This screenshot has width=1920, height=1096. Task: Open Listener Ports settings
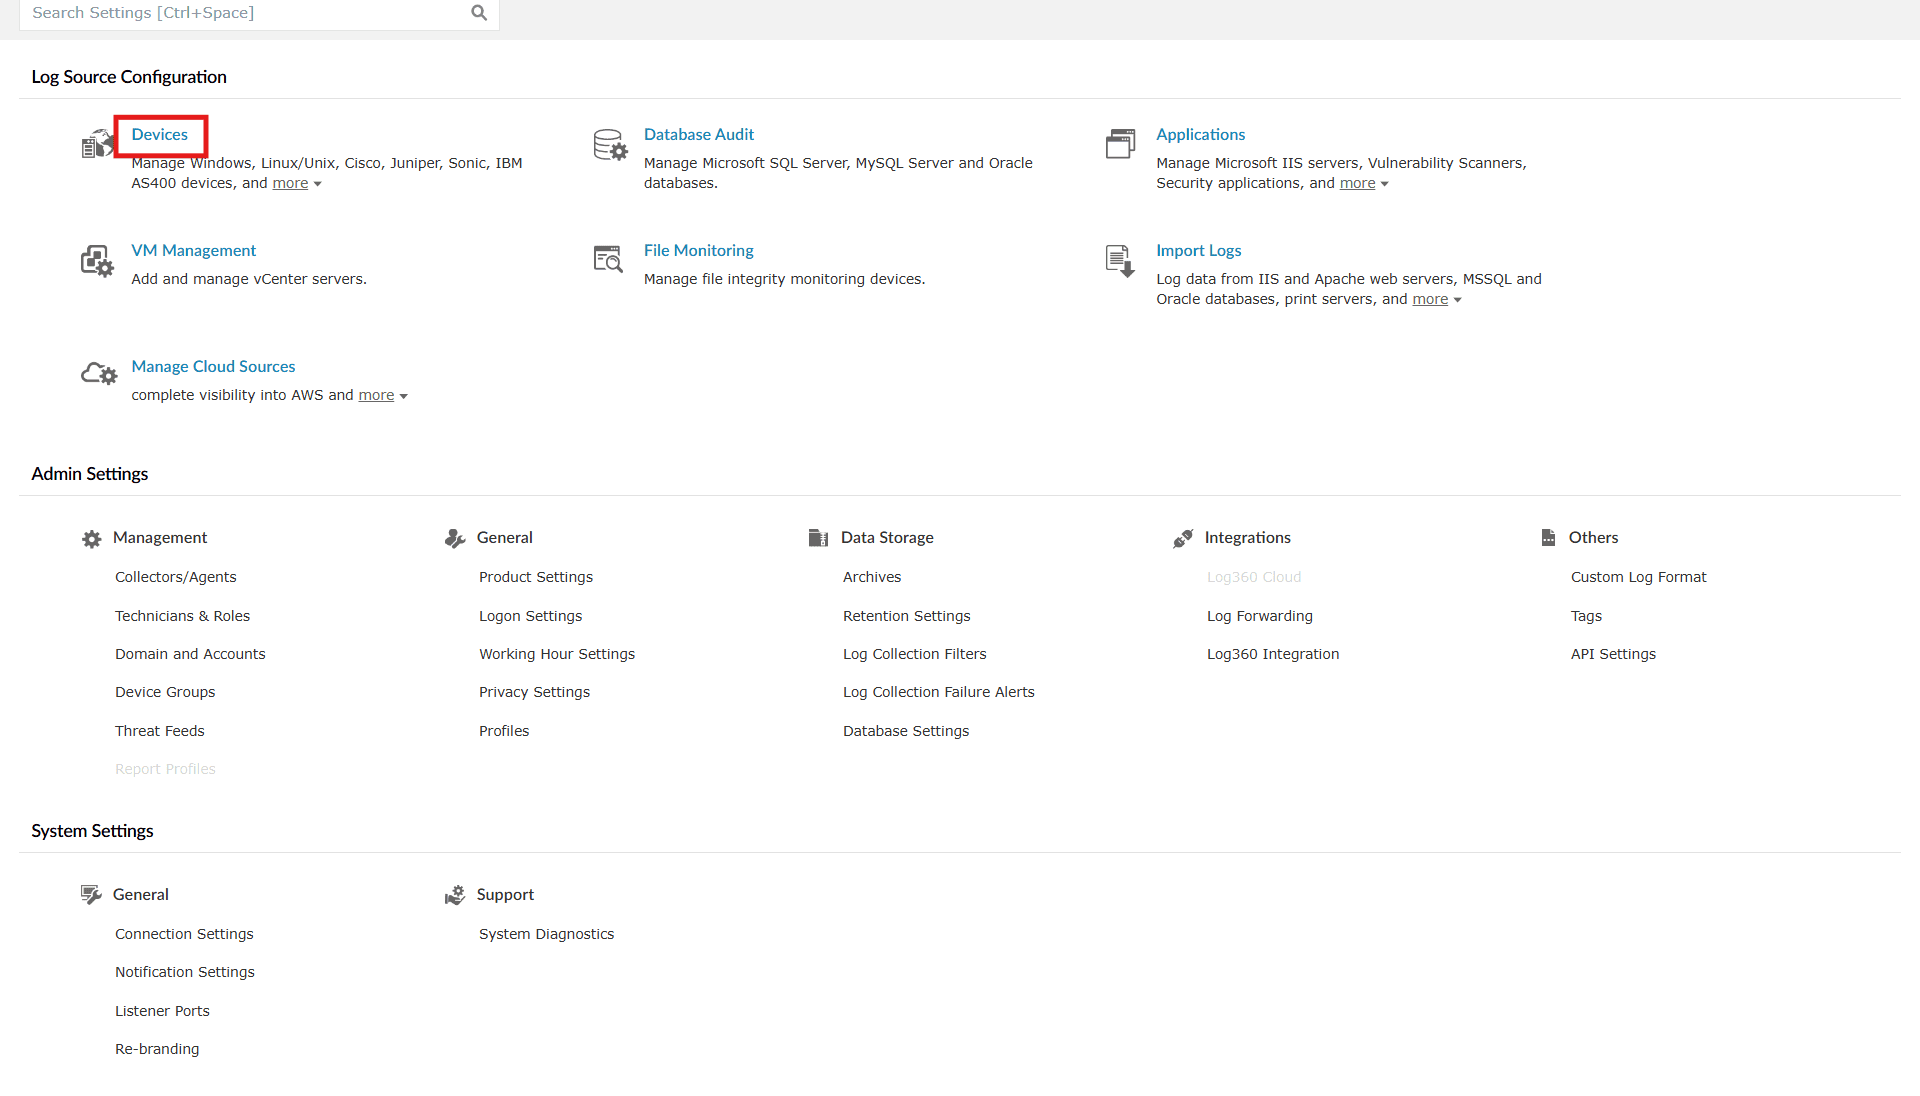[x=162, y=1010]
